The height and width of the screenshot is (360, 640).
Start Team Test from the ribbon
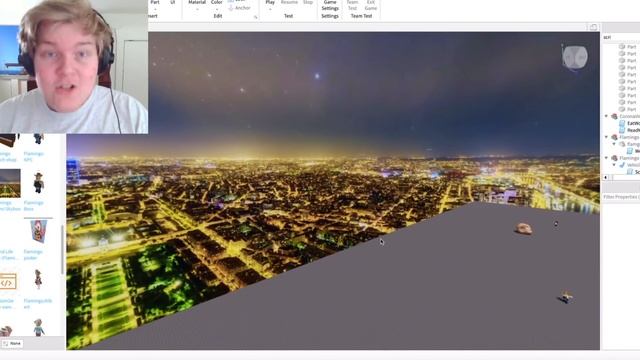click(352, 5)
